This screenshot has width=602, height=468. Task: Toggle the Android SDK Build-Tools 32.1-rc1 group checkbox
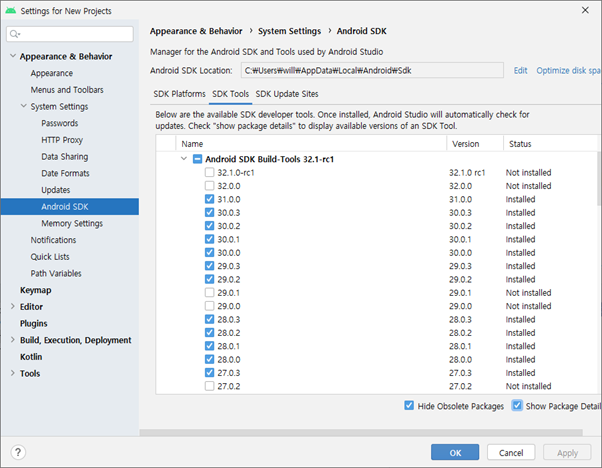tap(197, 159)
